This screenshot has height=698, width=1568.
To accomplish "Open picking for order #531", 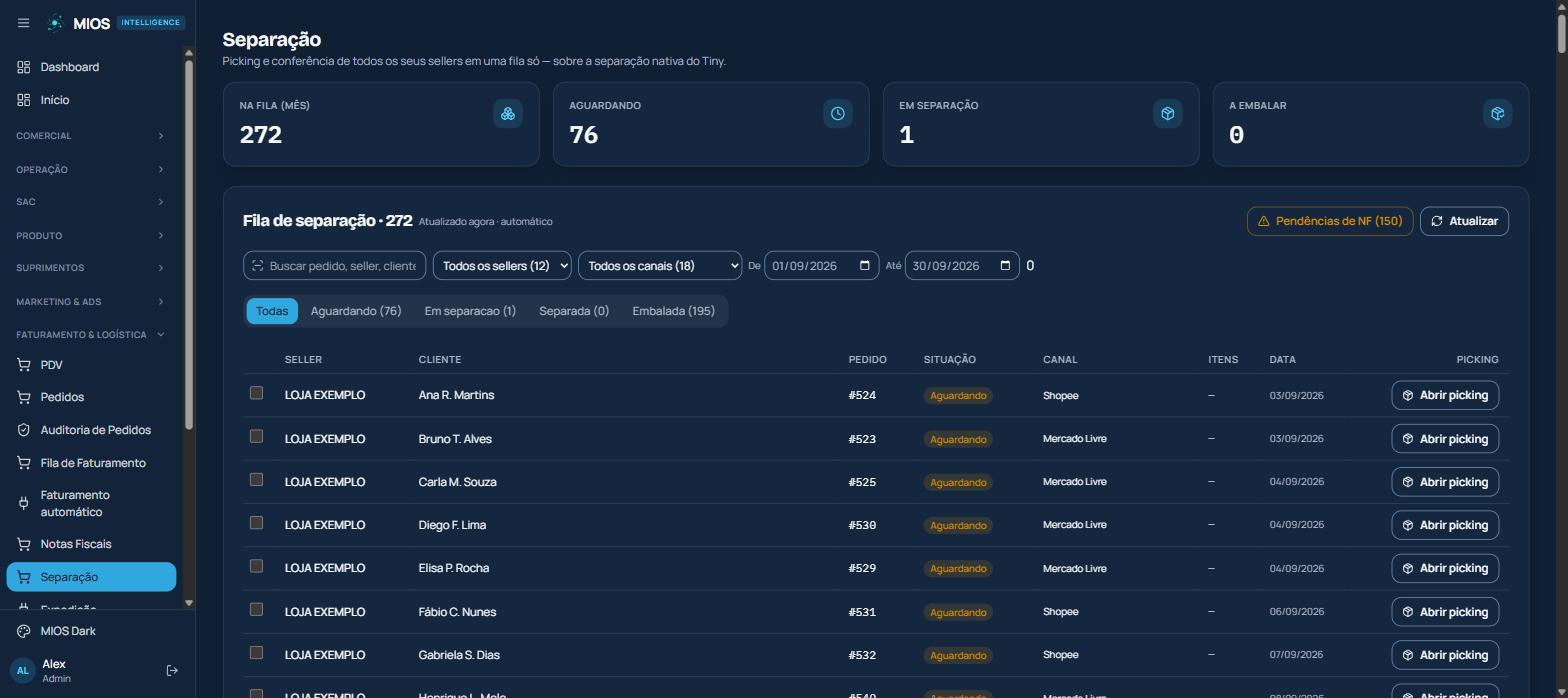I will tap(1445, 612).
